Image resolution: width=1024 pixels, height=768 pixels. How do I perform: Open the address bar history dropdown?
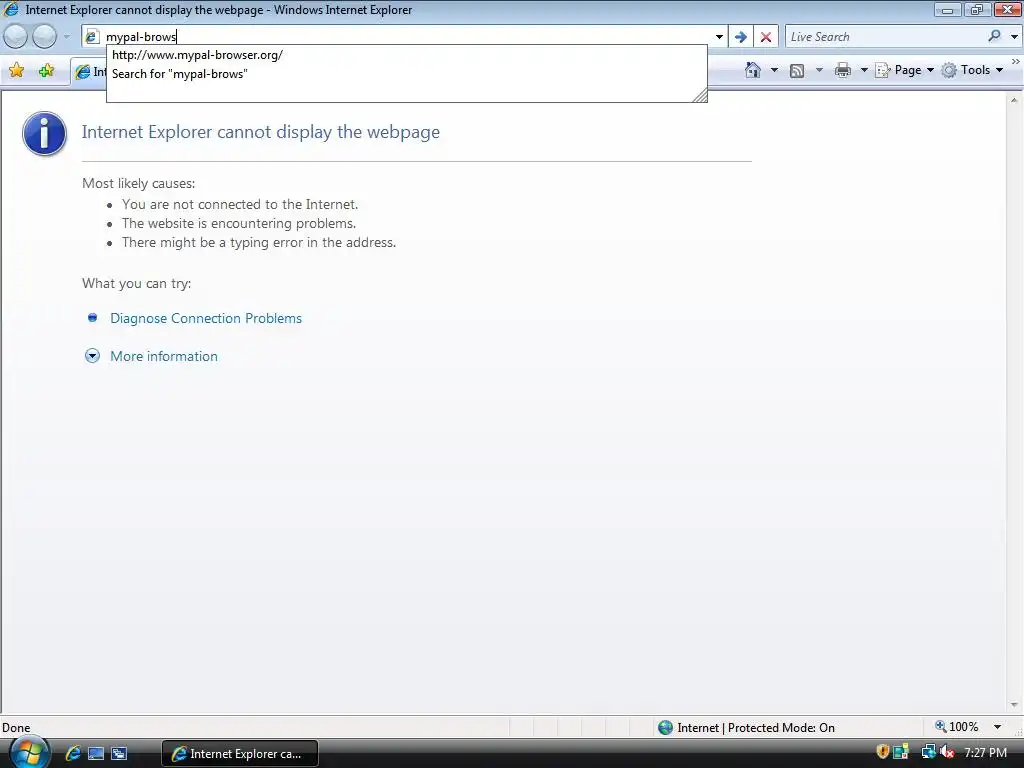(719, 37)
